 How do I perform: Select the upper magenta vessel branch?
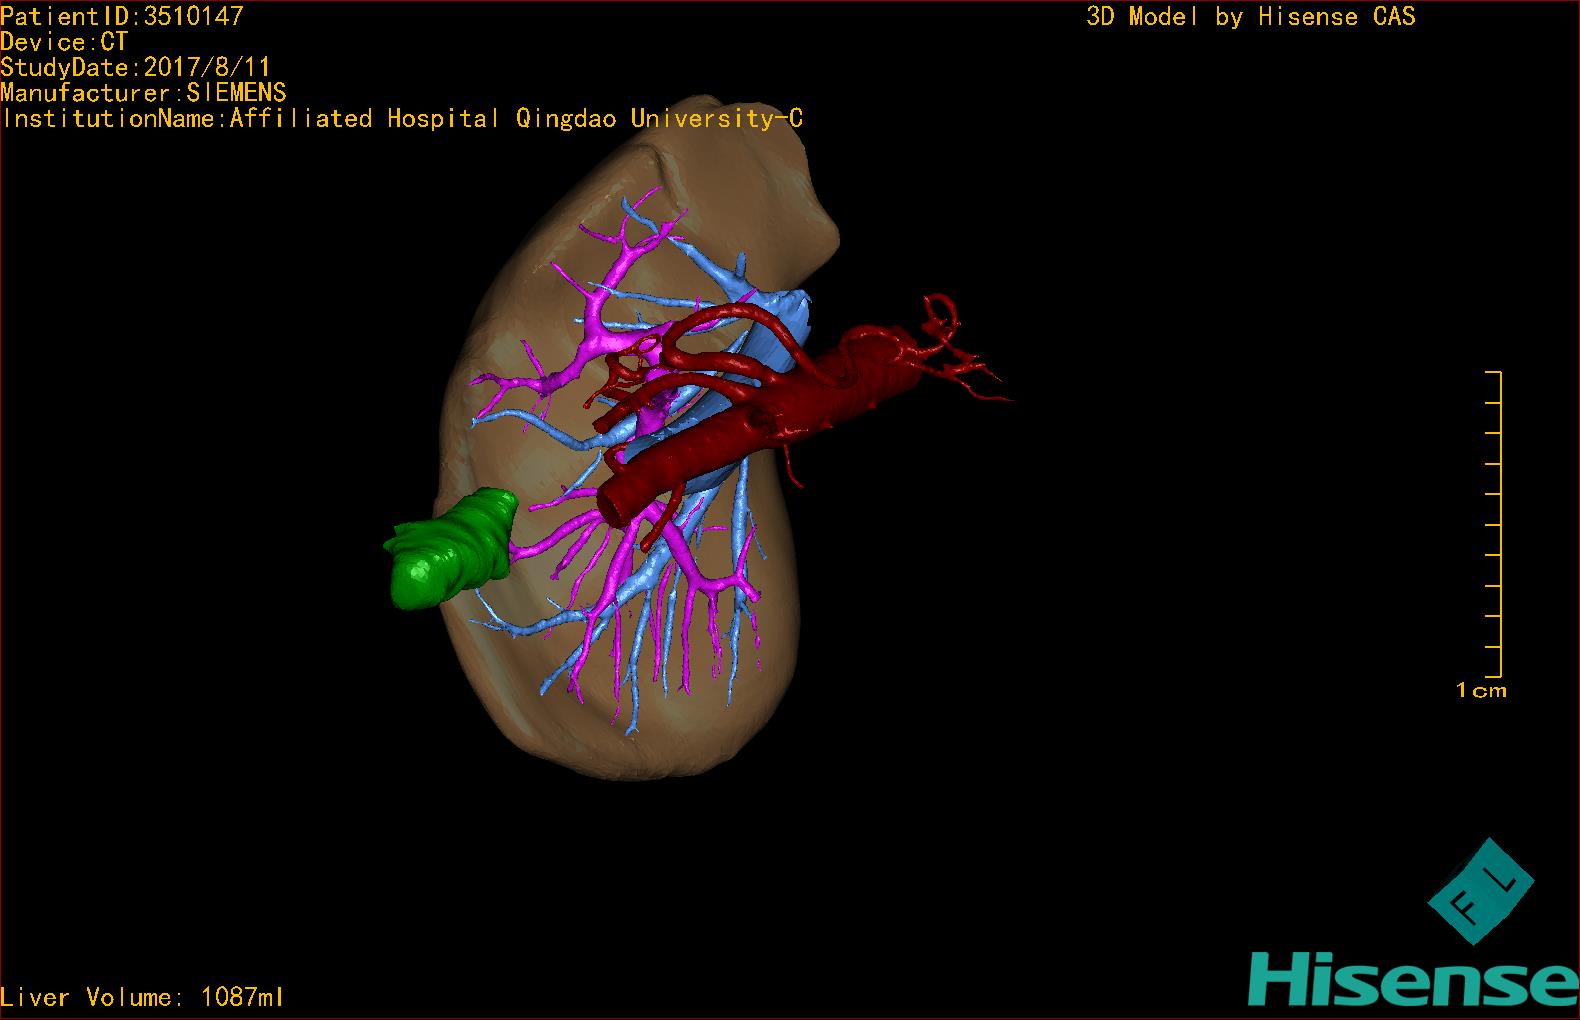coord(600,300)
